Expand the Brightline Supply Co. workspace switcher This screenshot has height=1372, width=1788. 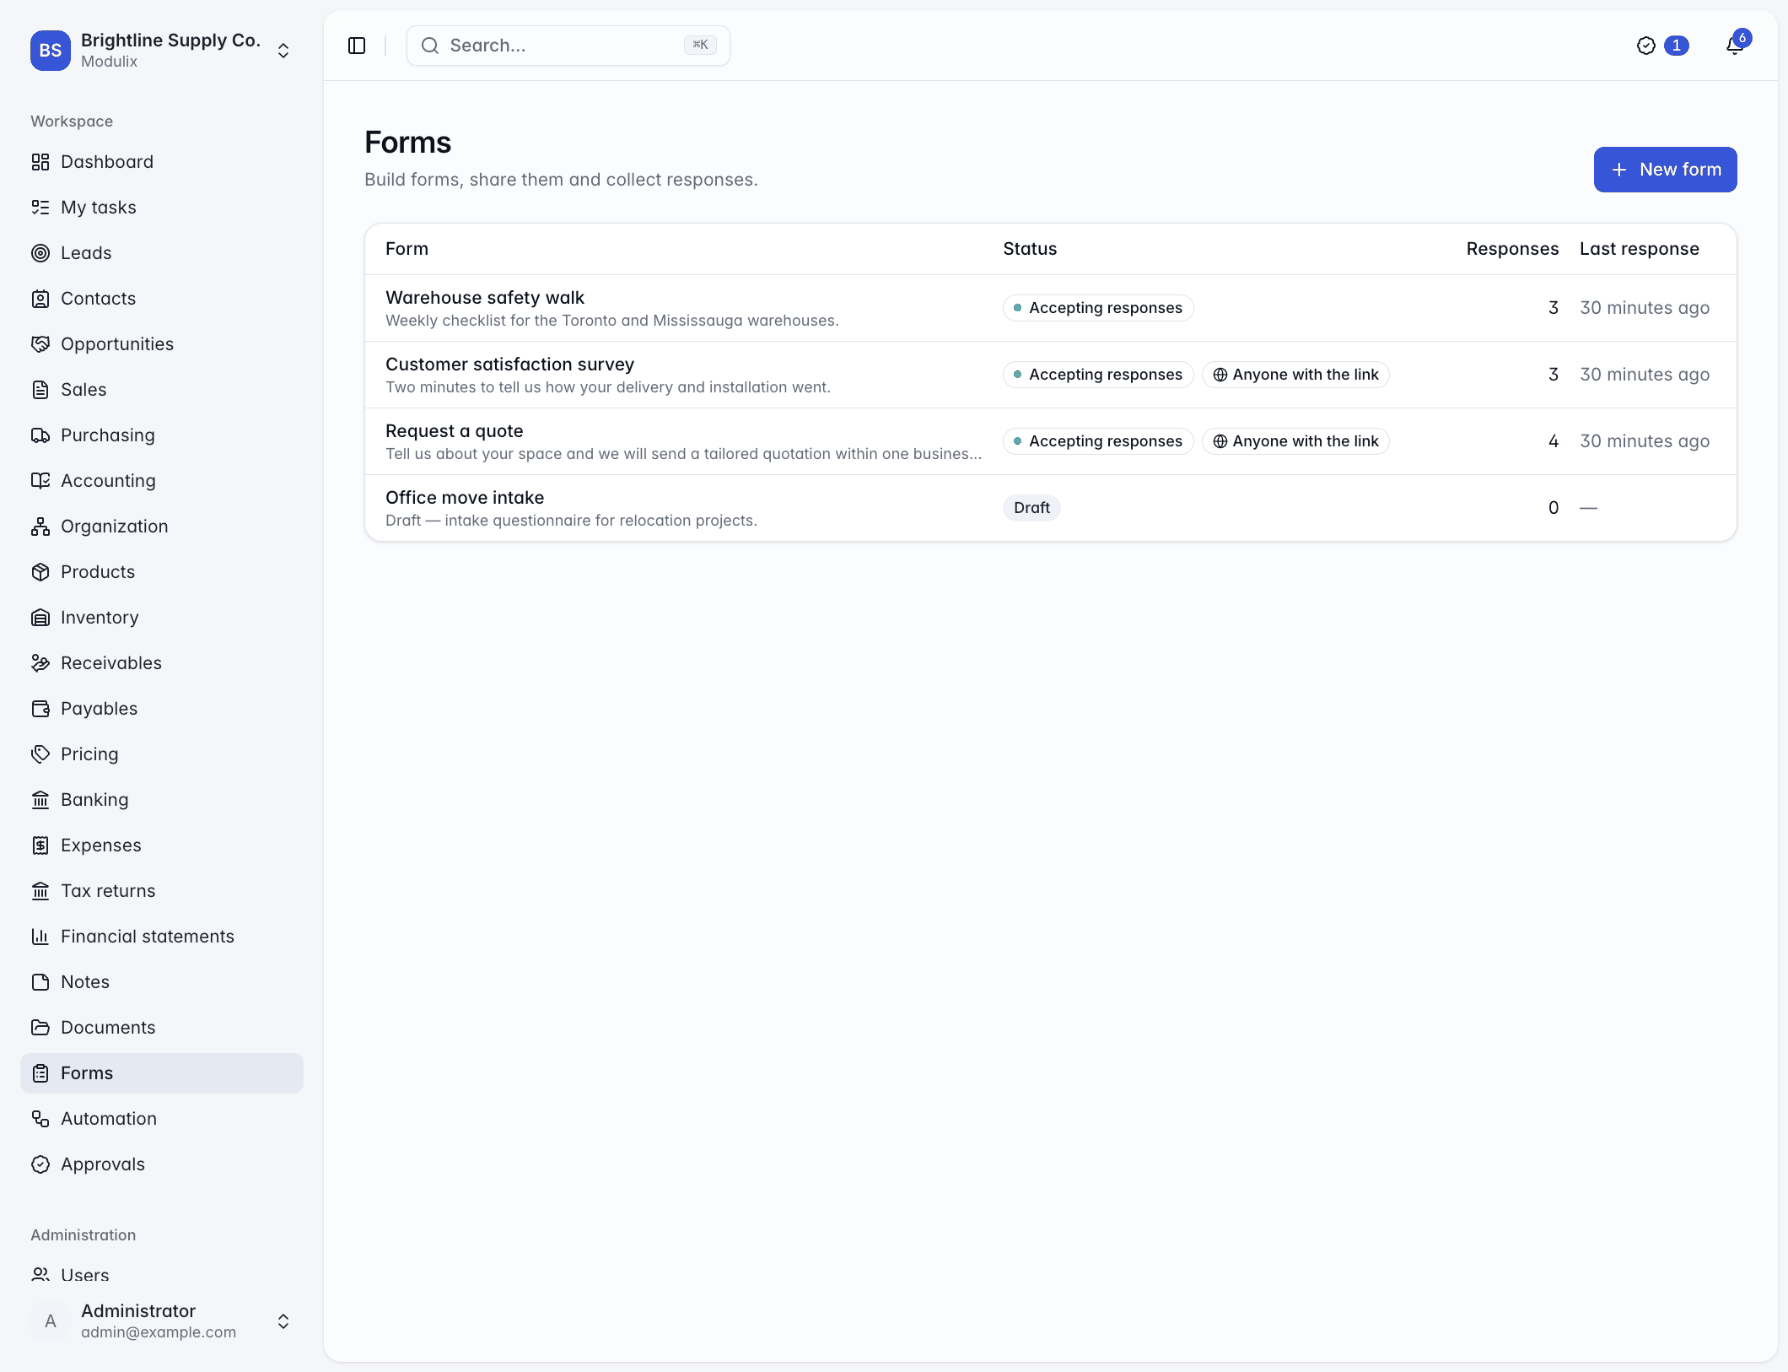tap(161, 50)
